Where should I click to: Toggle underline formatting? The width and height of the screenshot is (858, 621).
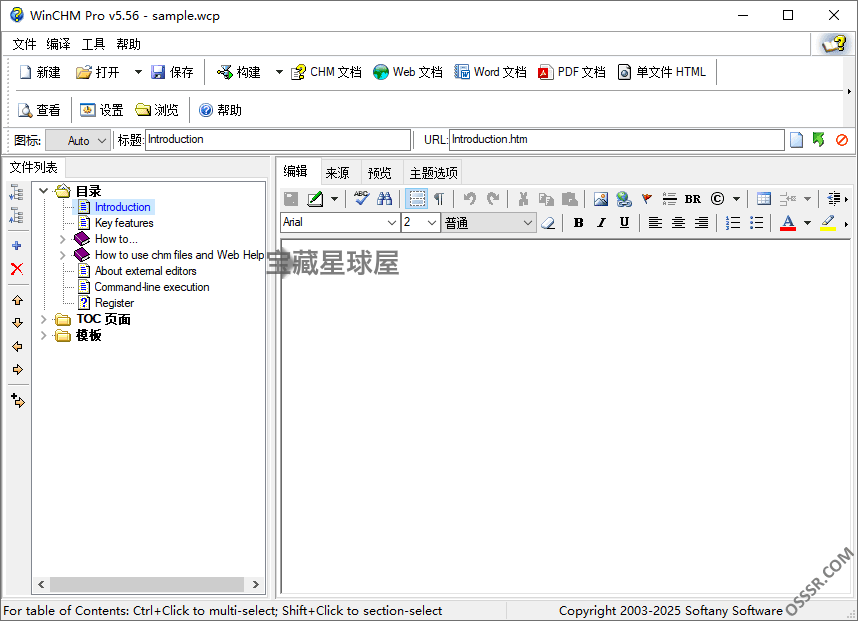pyautogui.click(x=624, y=223)
